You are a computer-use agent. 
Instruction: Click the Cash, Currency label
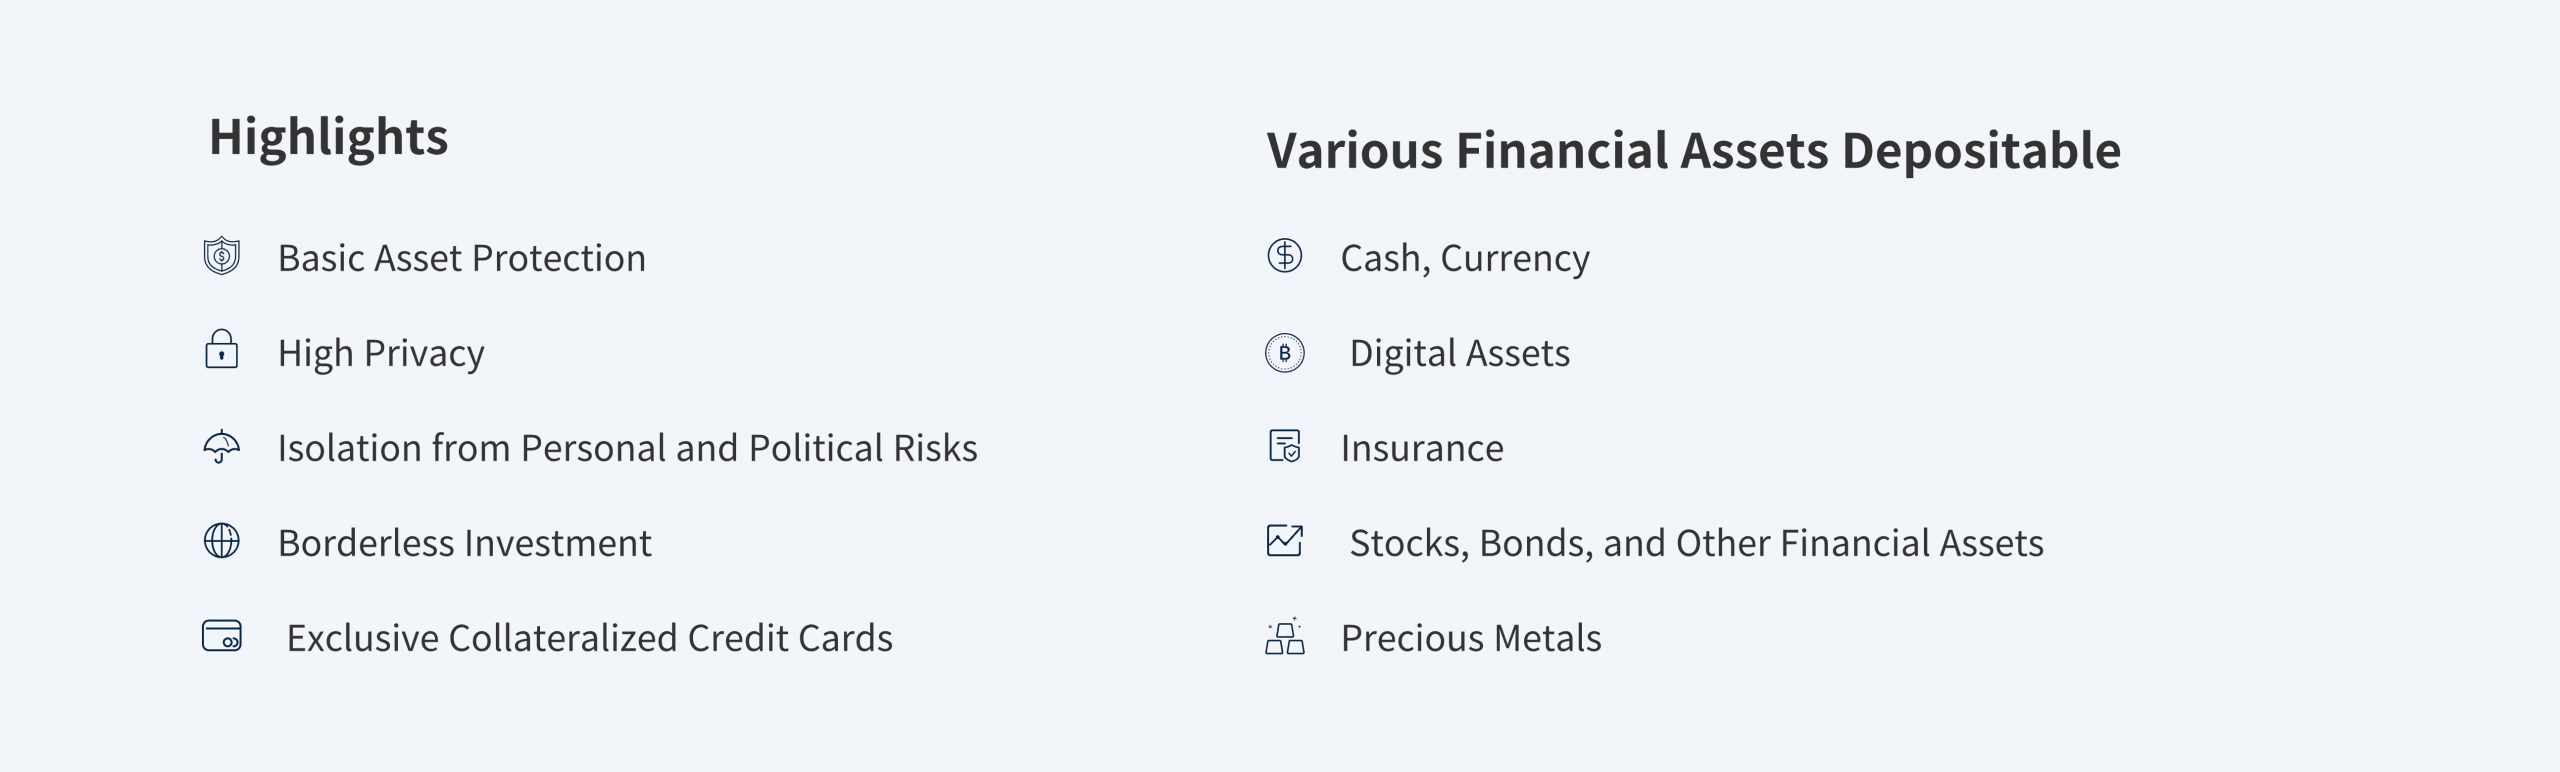pos(1465,259)
